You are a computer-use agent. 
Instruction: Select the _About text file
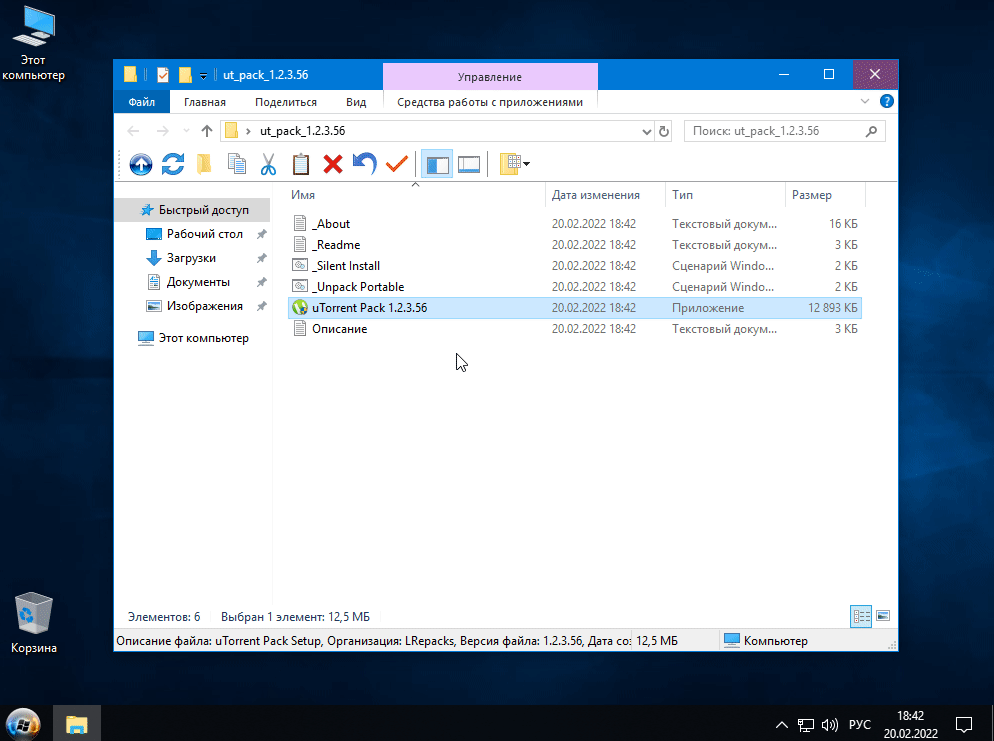(x=574, y=224)
